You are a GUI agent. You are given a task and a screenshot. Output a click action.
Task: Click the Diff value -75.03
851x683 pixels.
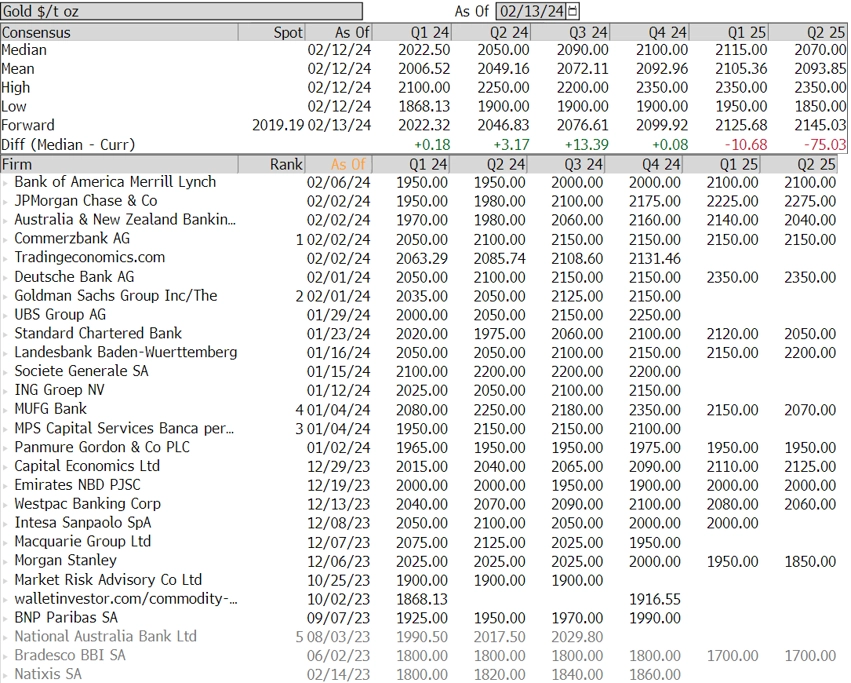click(x=824, y=145)
